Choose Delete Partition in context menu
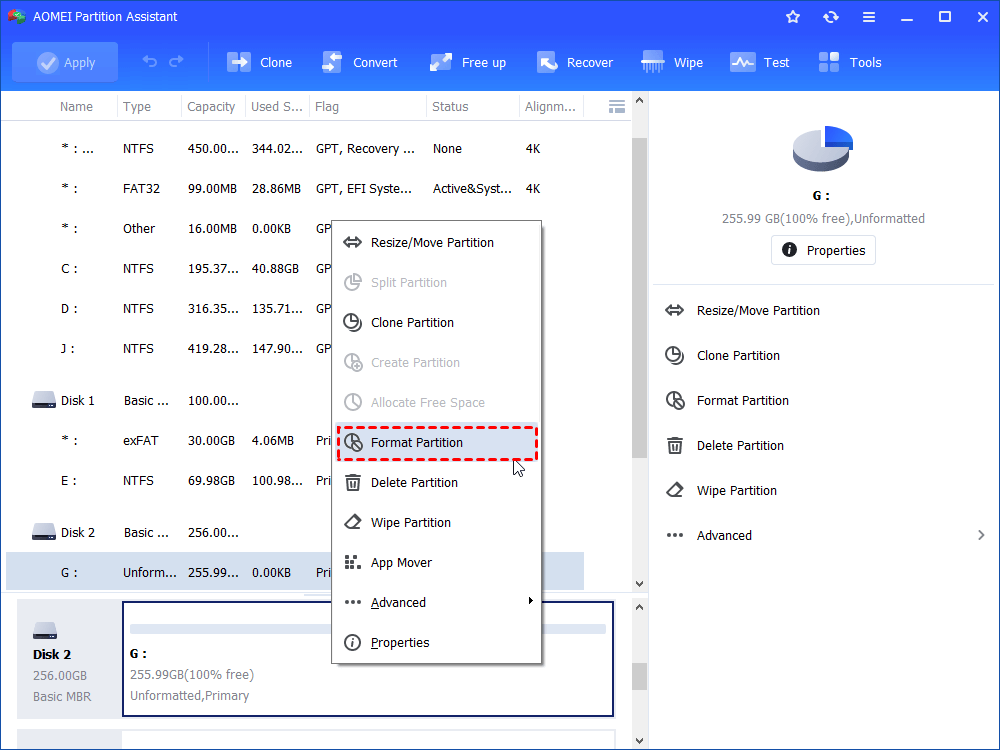1000x750 pixels. click(x=437, y=483)
